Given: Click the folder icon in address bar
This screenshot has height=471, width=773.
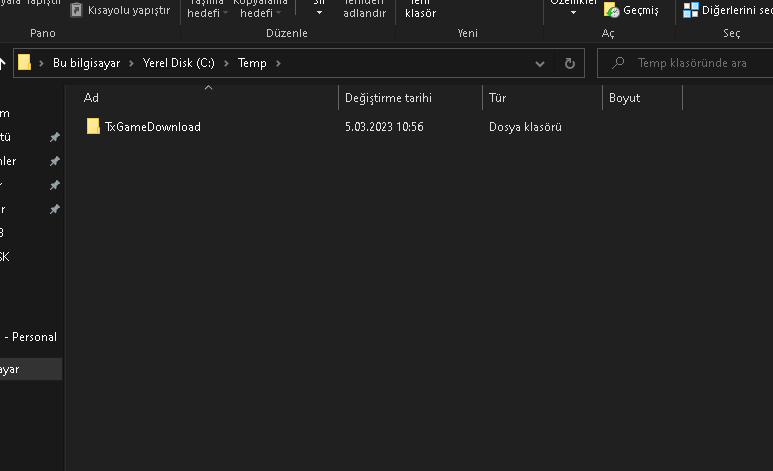Looking at the screenshot, I should pos(24,63).
